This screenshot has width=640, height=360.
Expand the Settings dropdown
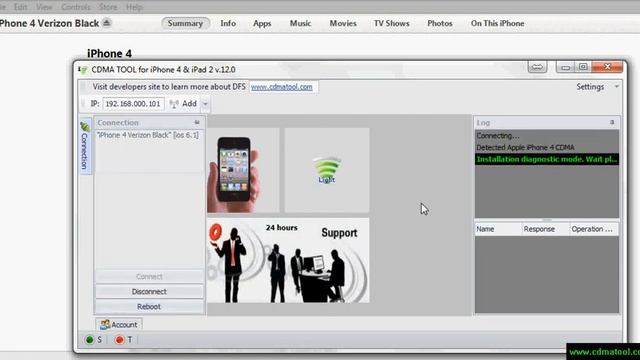click(x=598, y=87)
